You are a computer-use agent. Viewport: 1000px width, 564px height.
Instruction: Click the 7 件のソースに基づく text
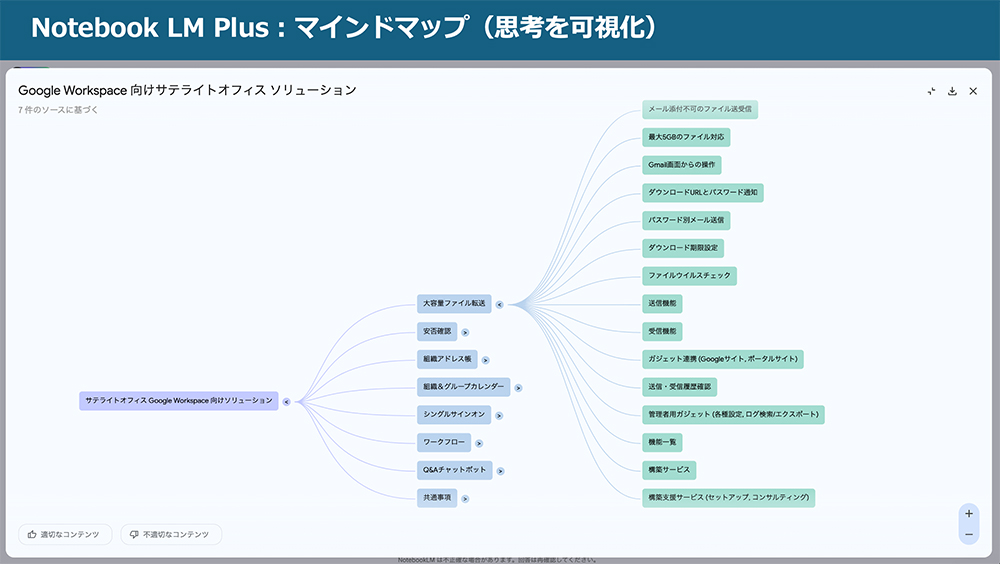[58, 110]
